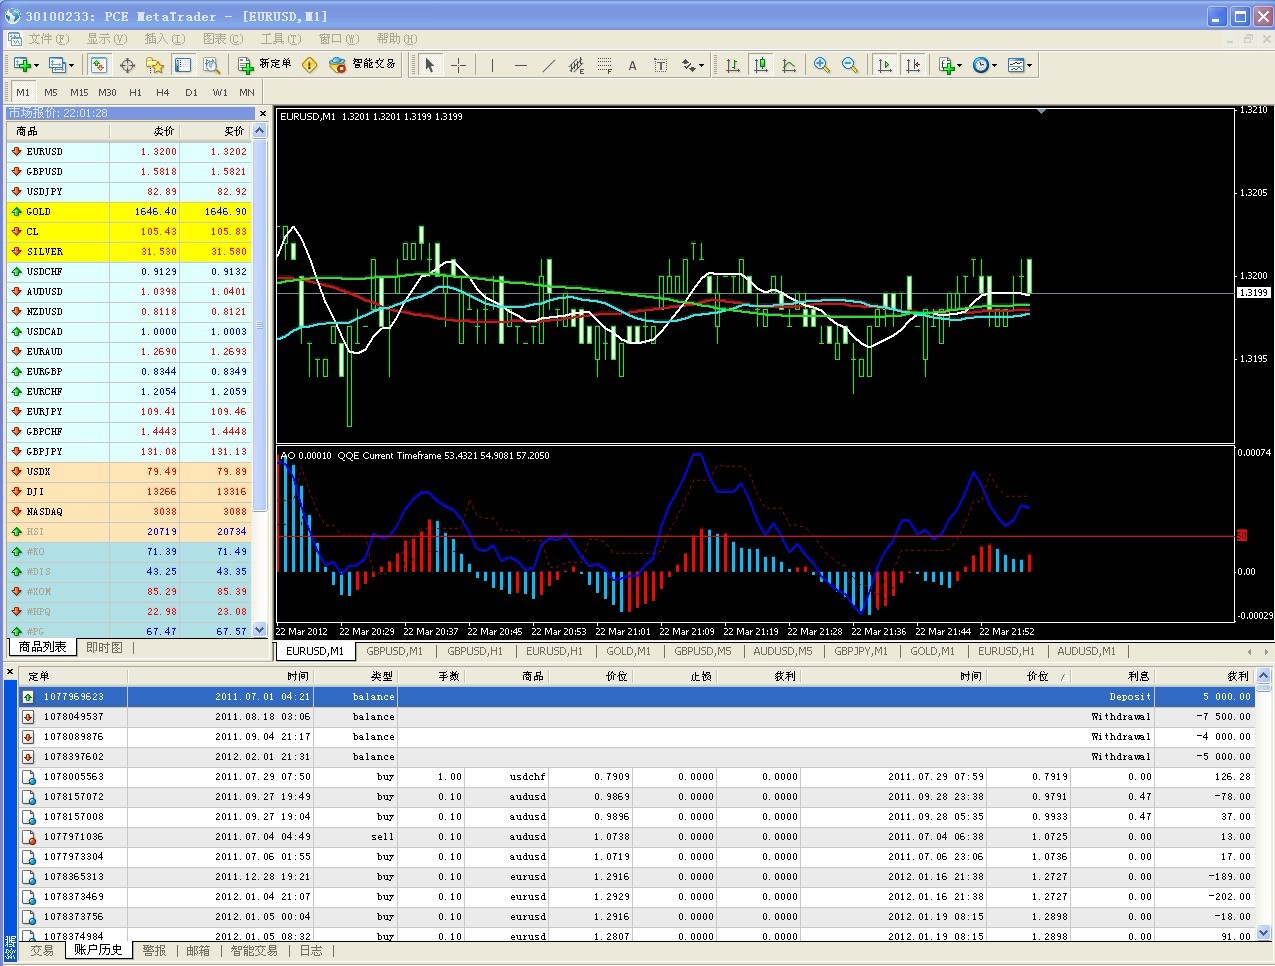Select order 1078005563 history row
This screenshot has width=1275, height=966.
[636, 777]
